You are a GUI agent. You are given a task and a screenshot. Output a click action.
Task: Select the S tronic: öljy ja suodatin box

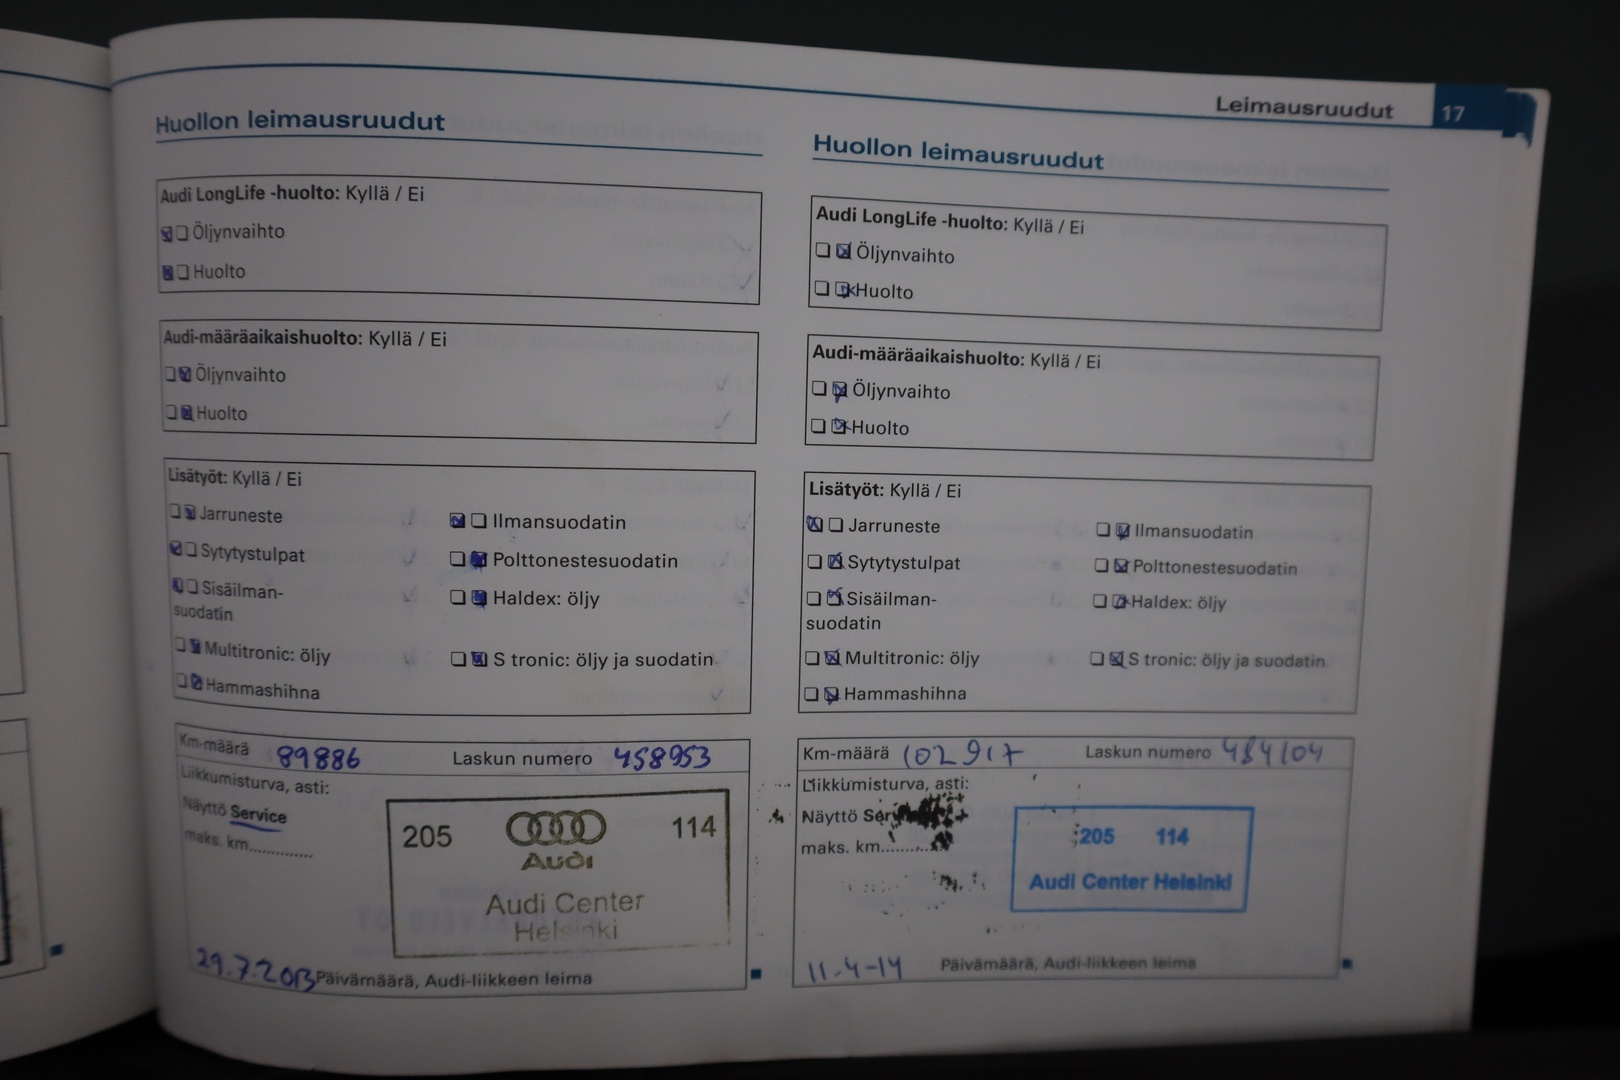click(459, 660)
